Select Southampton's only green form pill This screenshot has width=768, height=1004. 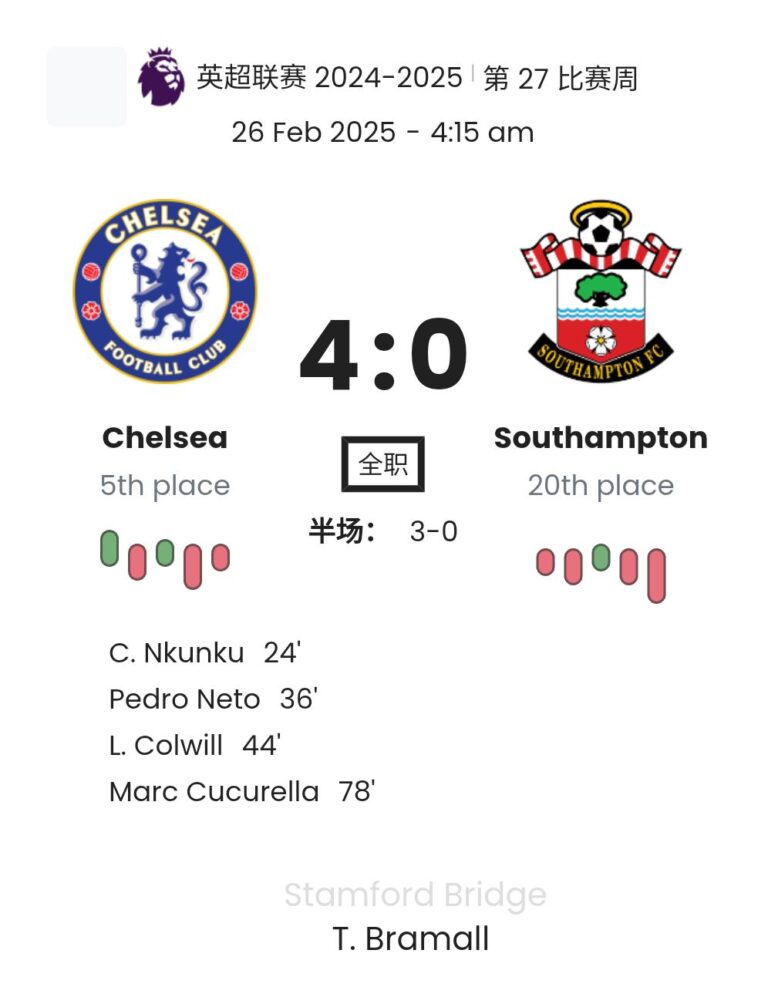point(601,557)
